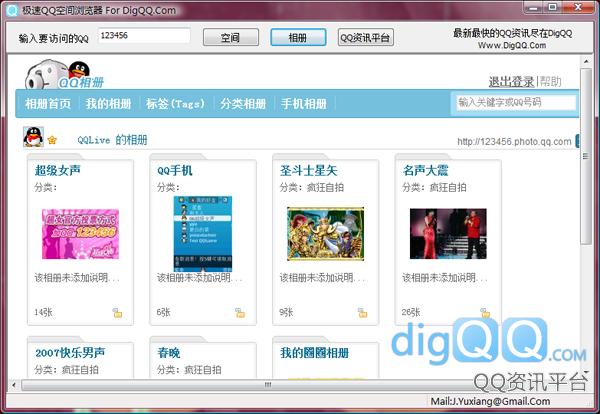Click the vertical scrollbar thumb

(x=586, y=156)
